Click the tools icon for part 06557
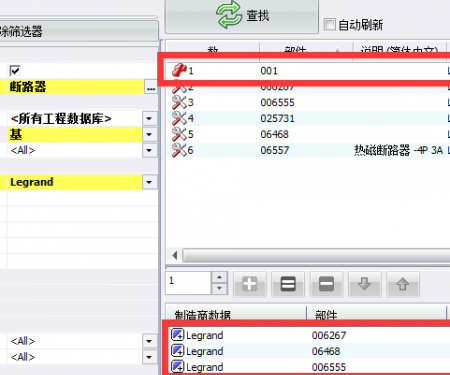 click(x=179, y=150)
